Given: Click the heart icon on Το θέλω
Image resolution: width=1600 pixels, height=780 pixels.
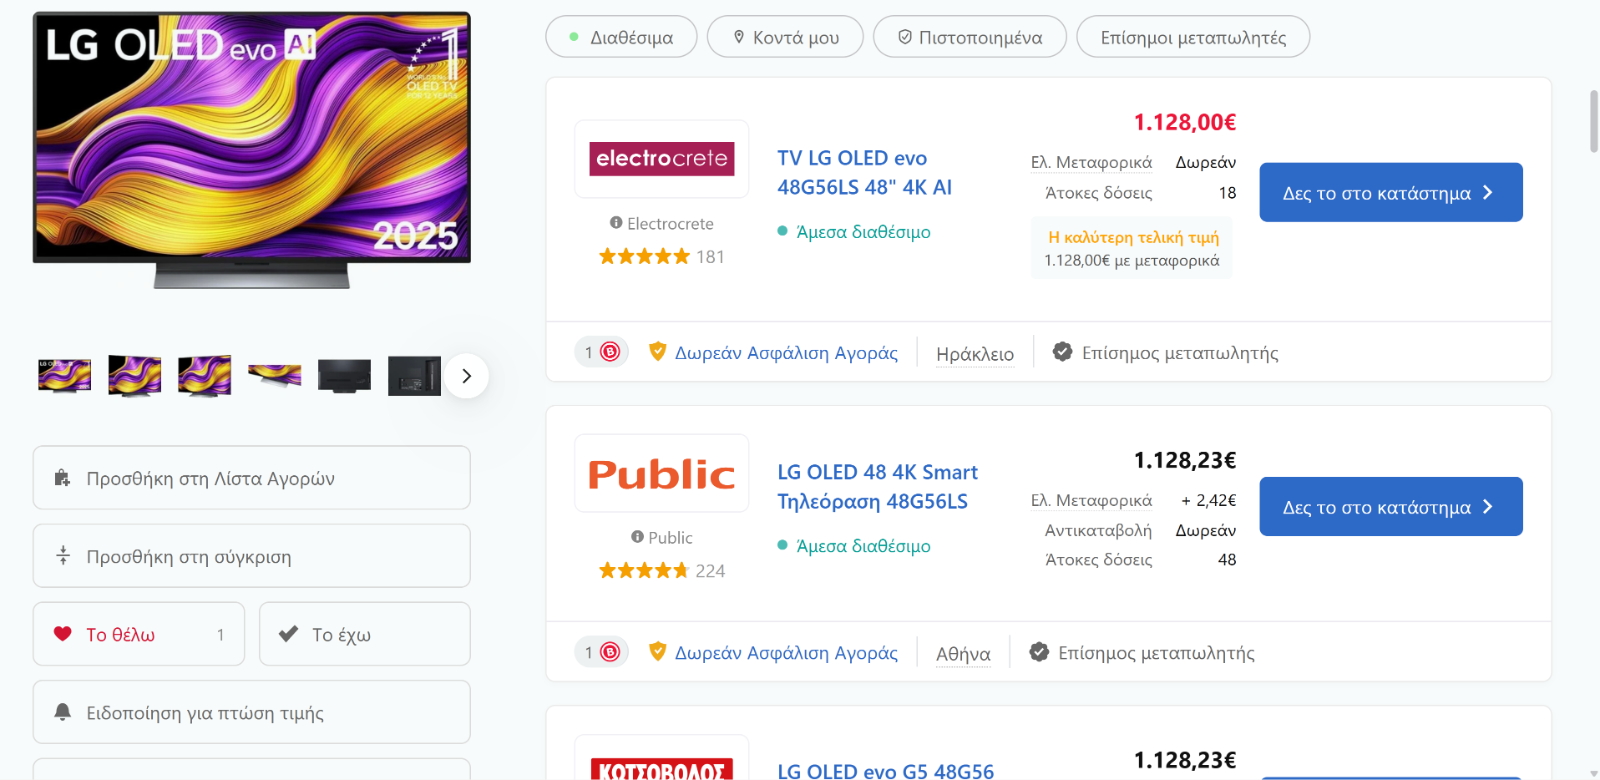Looking at the screenshot, I should point(62,634).
